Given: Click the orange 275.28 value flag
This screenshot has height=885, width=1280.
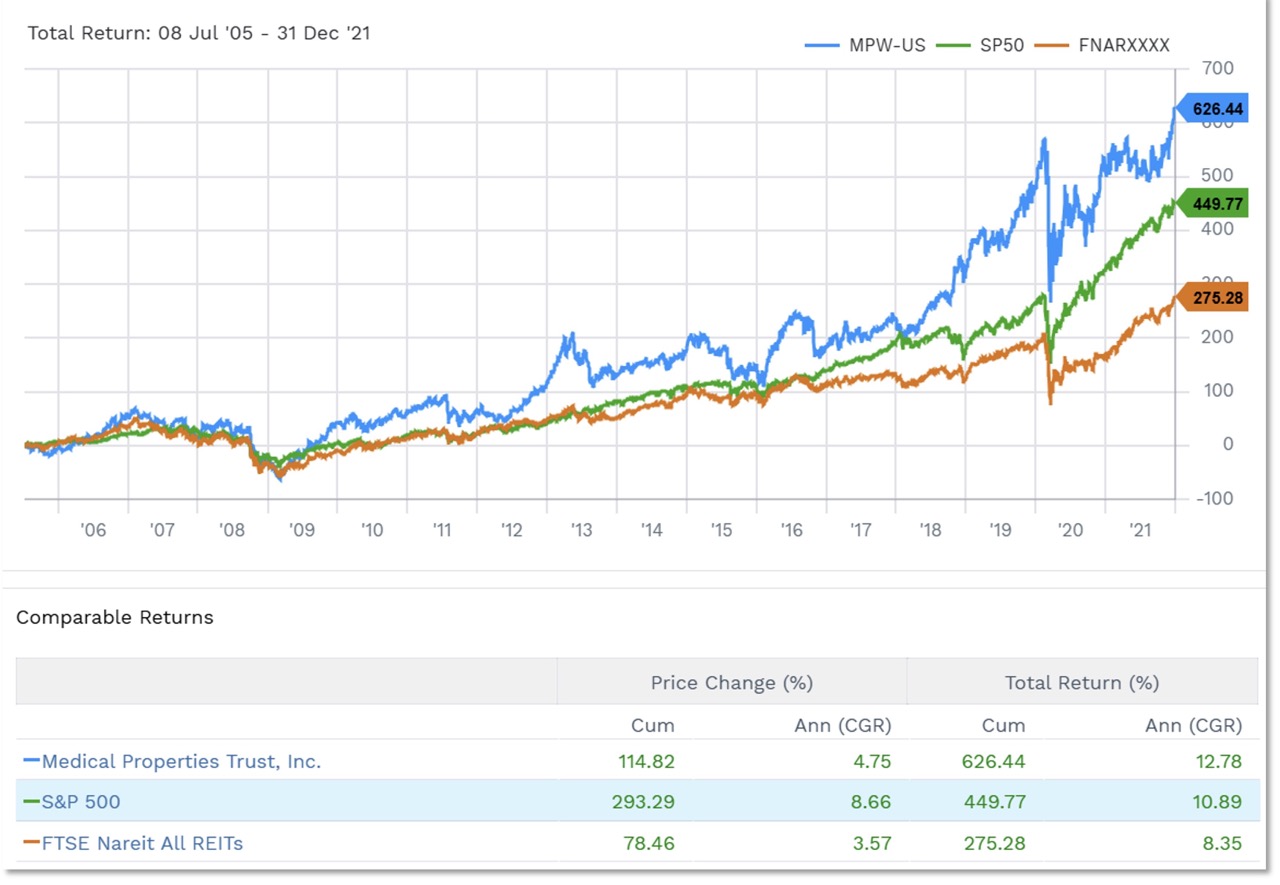Looking at the screenshot, I should point(1212,298).
